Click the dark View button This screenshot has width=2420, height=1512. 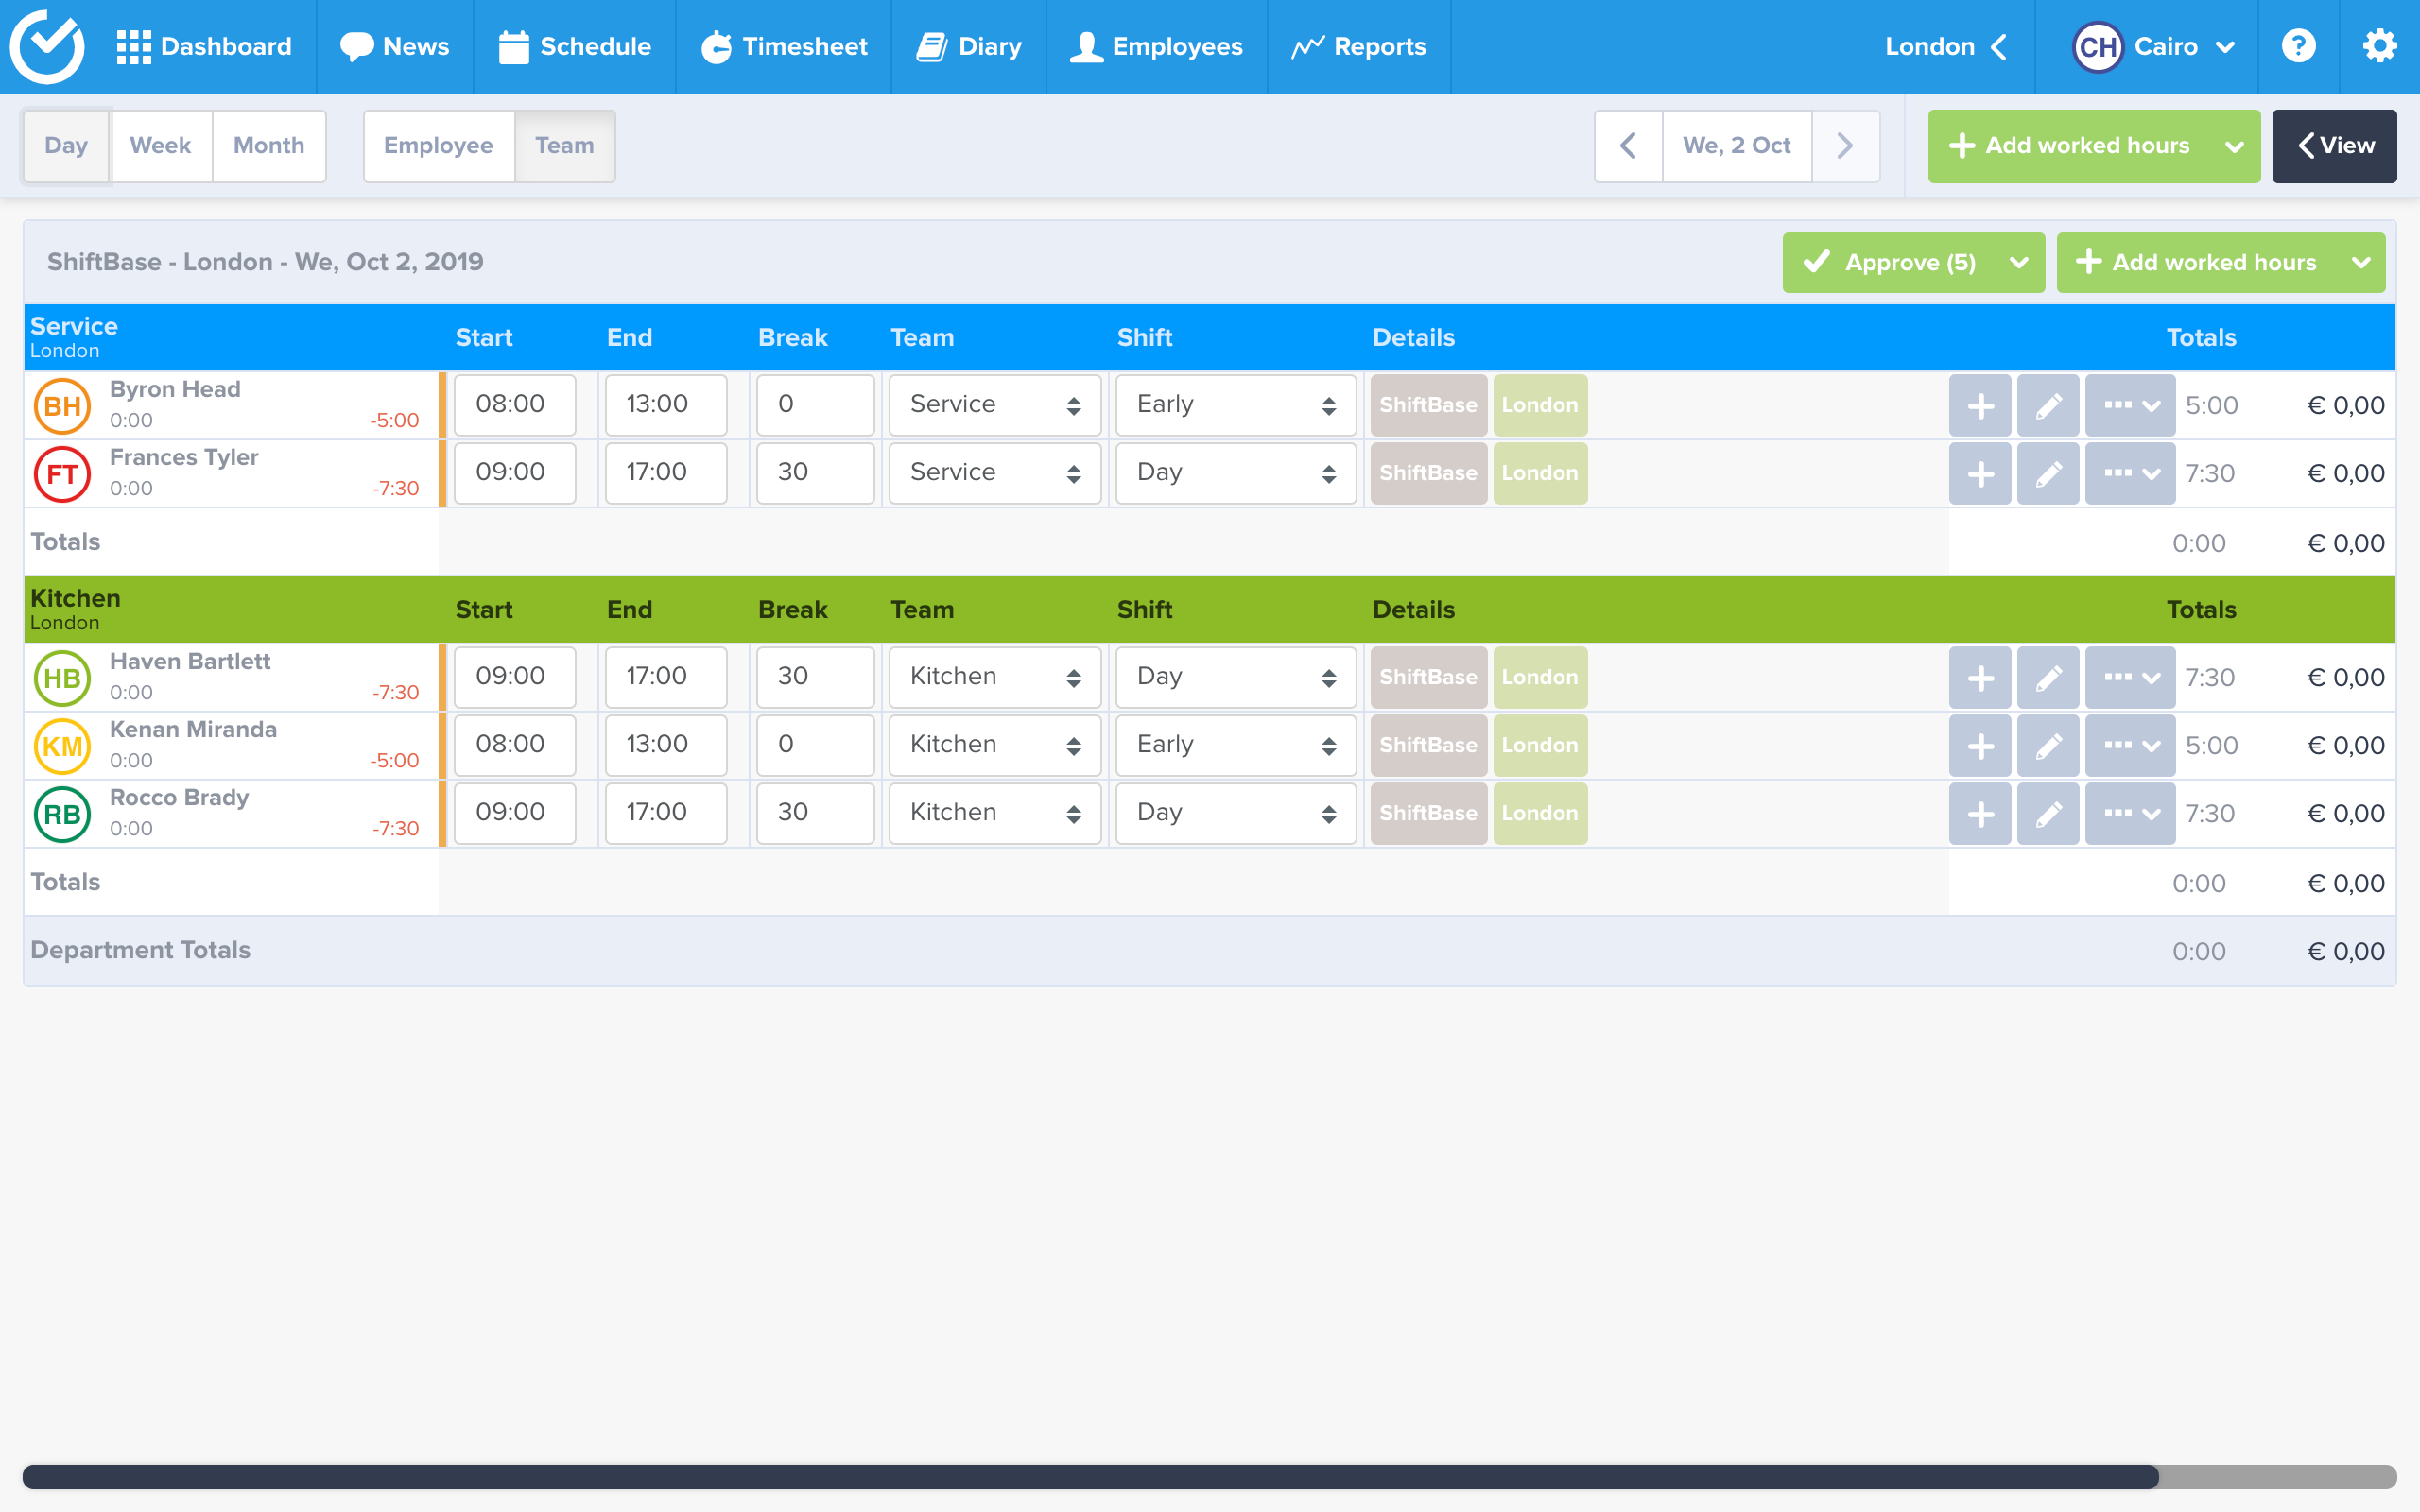pos(2333,146)
